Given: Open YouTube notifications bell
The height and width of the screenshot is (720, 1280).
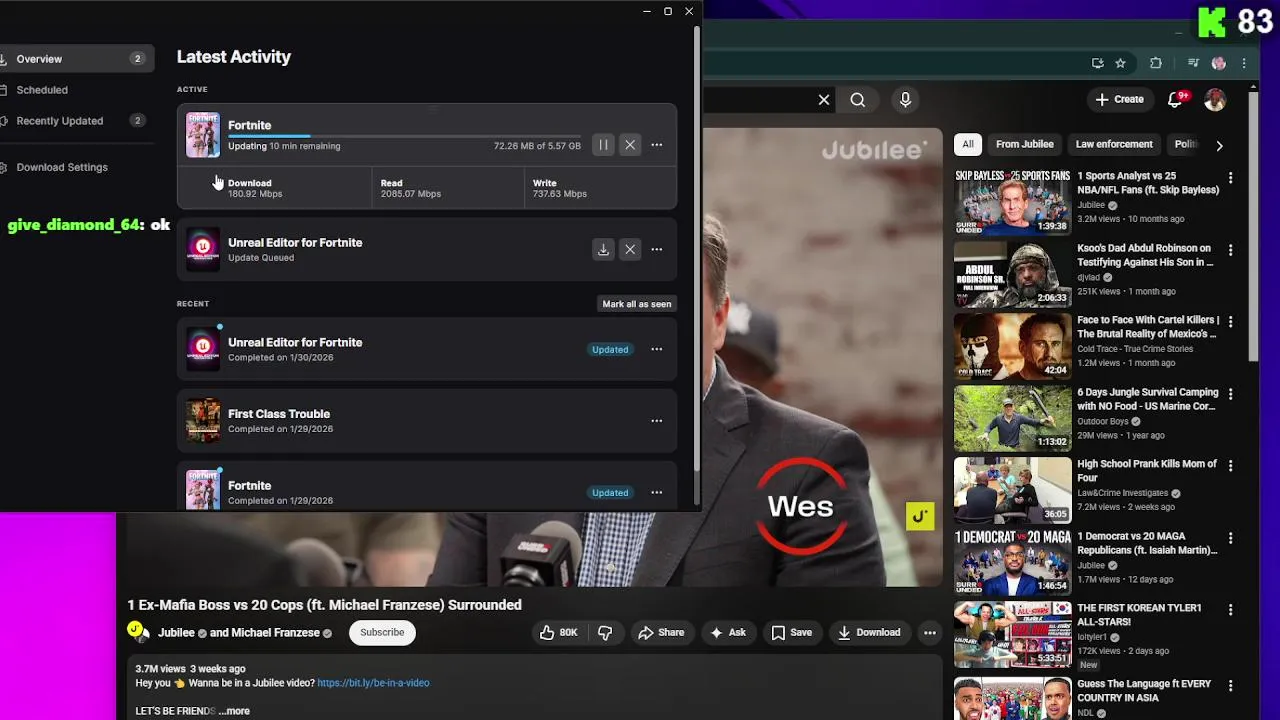Looking at the screenshot, I should [1177, 99].
